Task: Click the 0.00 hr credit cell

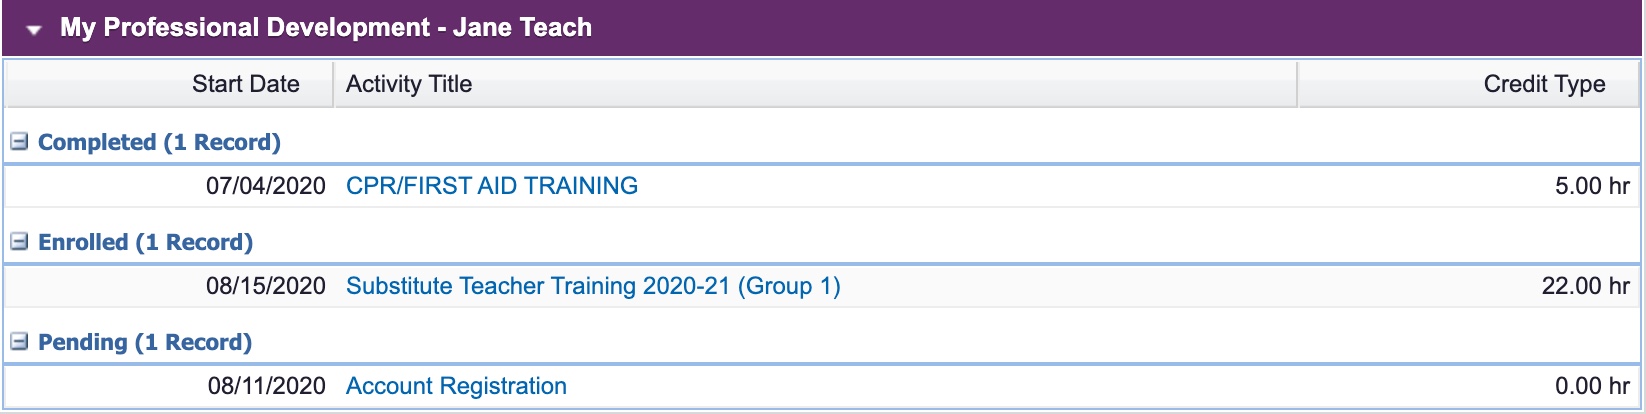Action: (x=1592, y=386)
